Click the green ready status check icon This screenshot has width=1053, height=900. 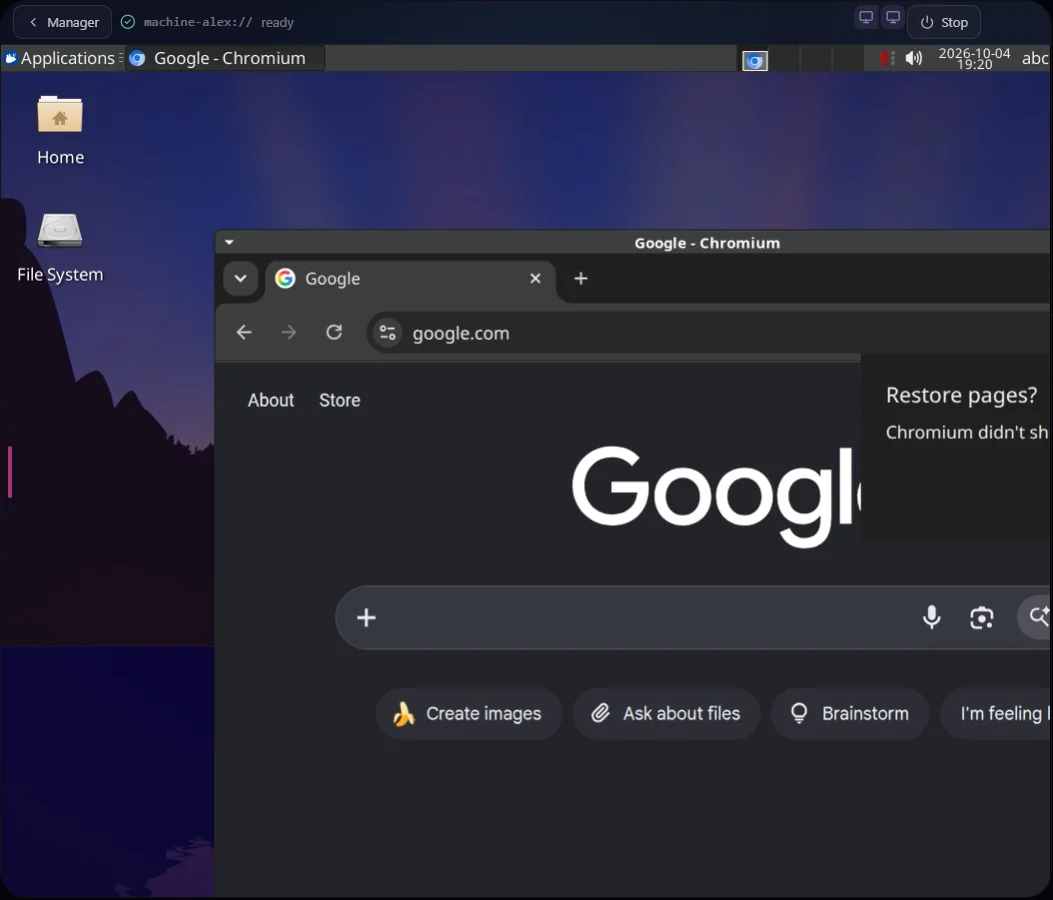pyautogui.click(x=128, y=22)
